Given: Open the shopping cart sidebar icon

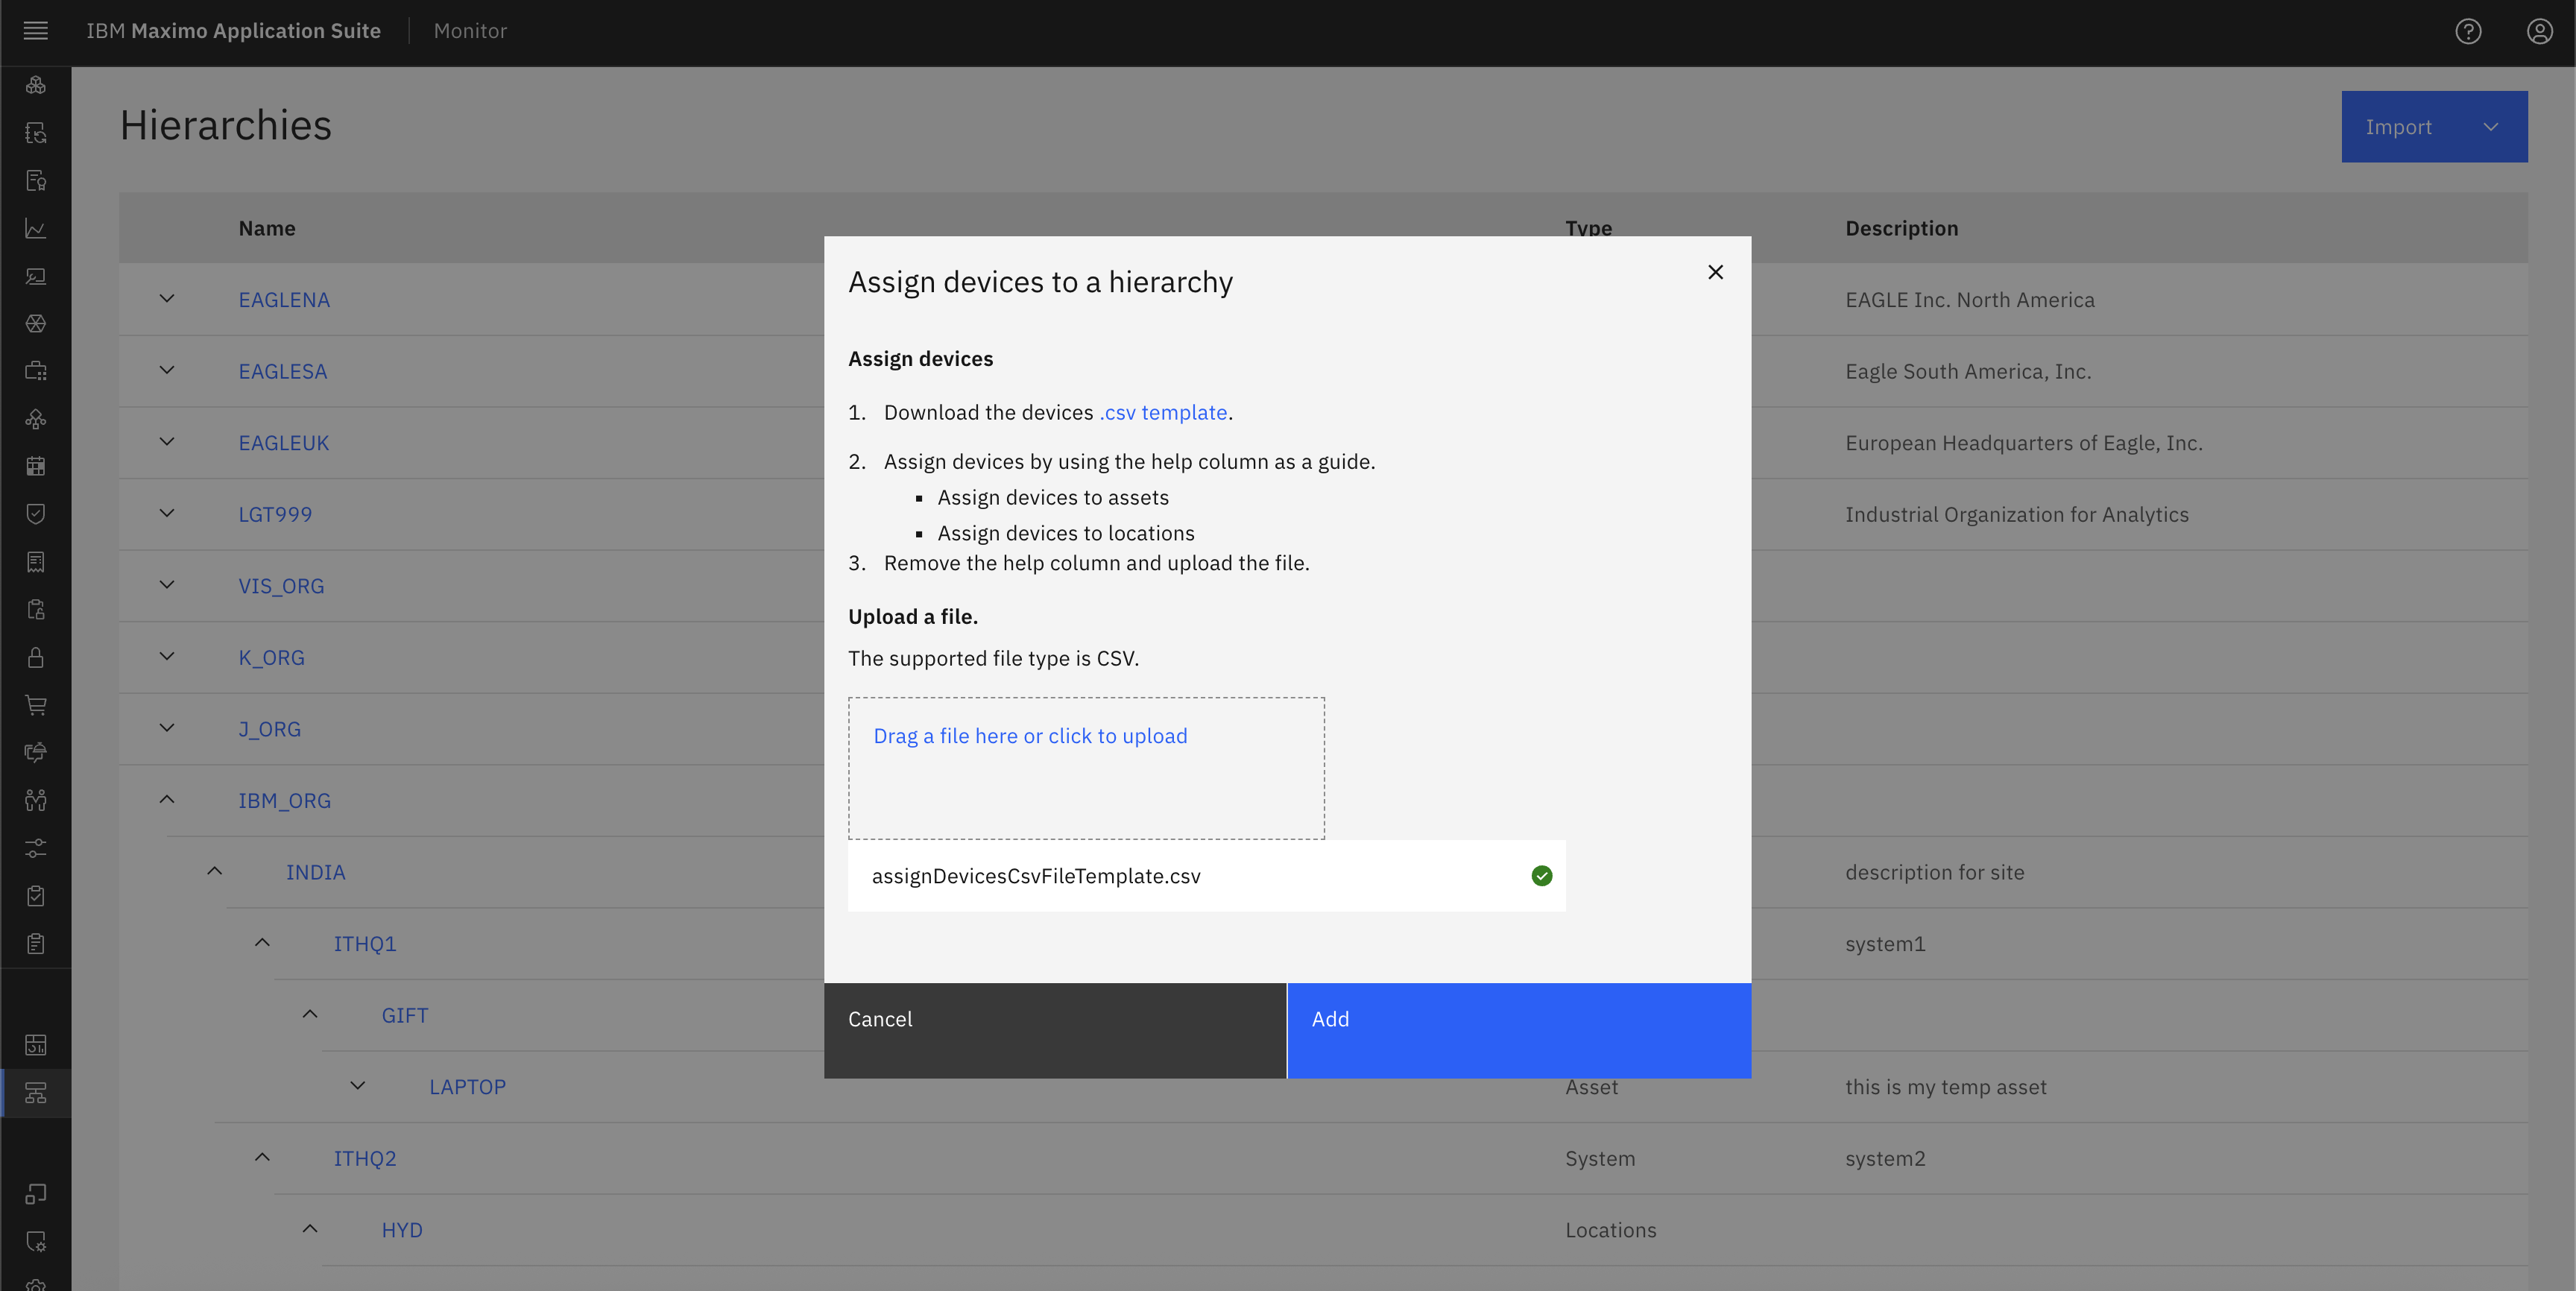Looking at the screenshot, I should tap(36, 705).
